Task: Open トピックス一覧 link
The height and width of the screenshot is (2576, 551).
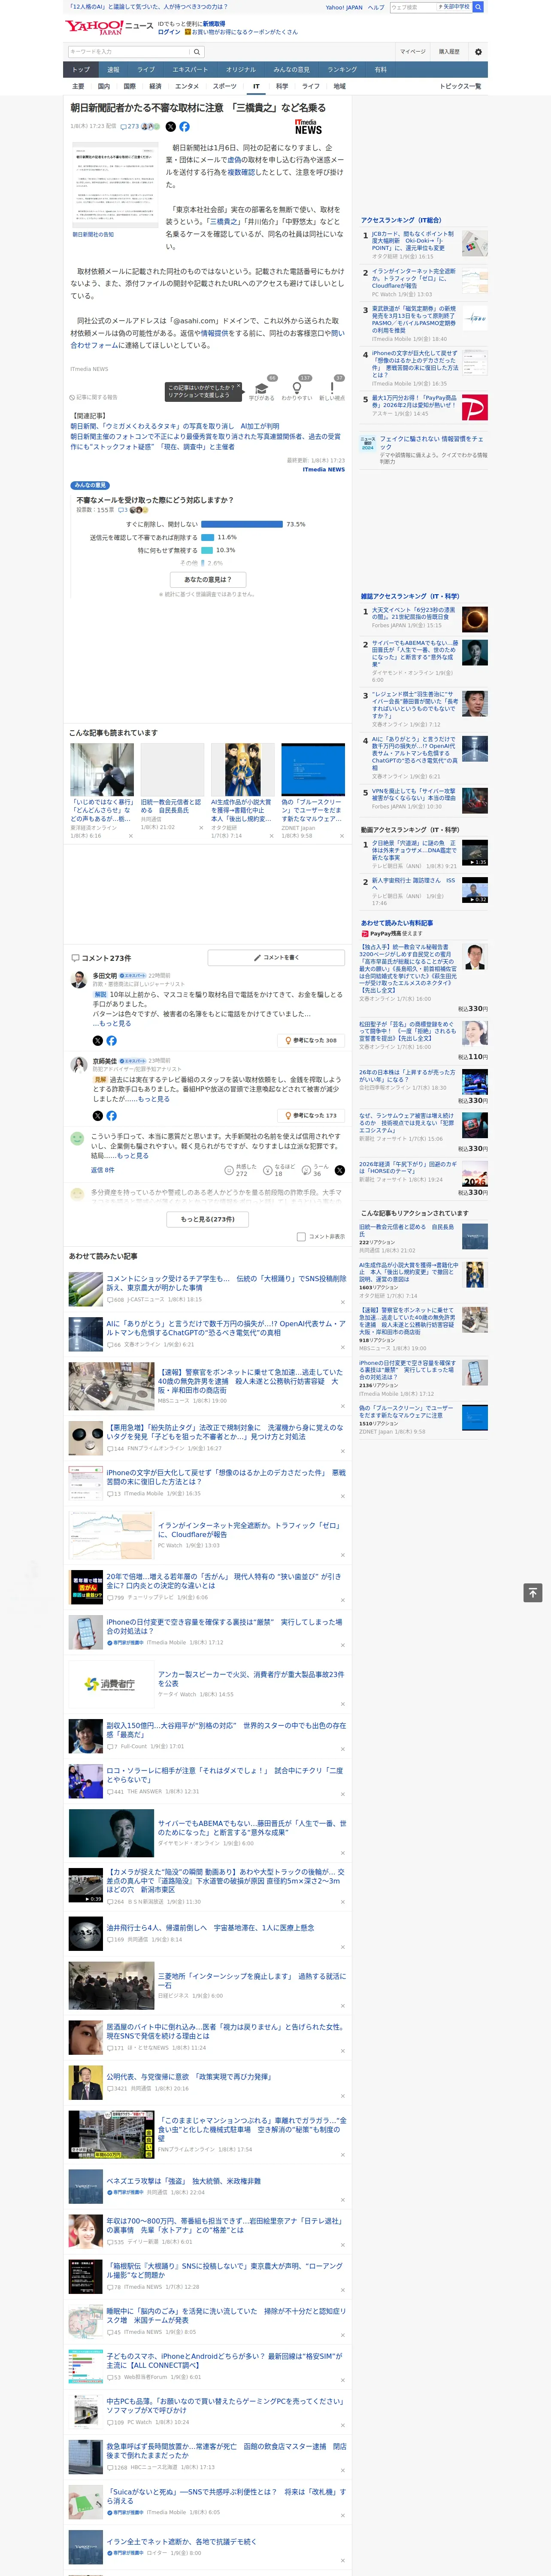Action: (460, 86)
